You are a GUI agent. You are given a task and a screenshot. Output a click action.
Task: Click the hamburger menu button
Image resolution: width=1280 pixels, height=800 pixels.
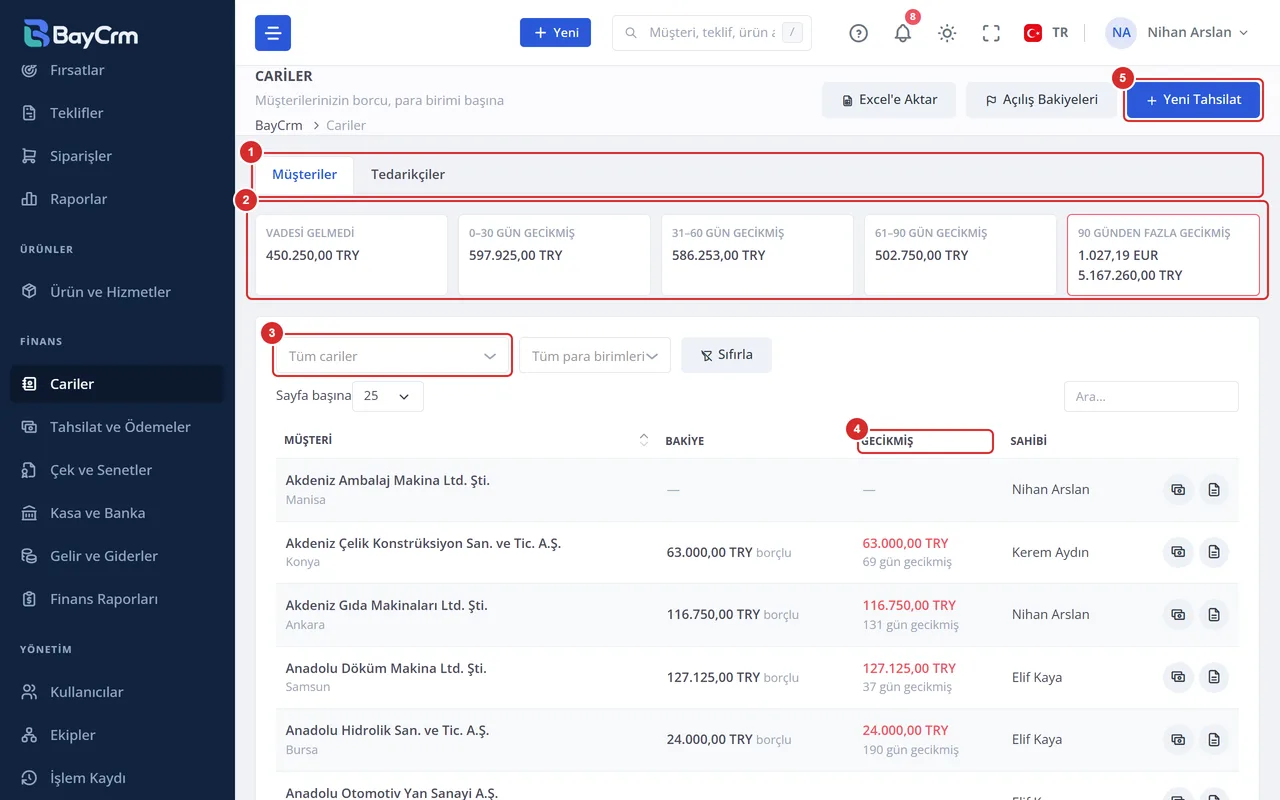[x=273, y=33]
